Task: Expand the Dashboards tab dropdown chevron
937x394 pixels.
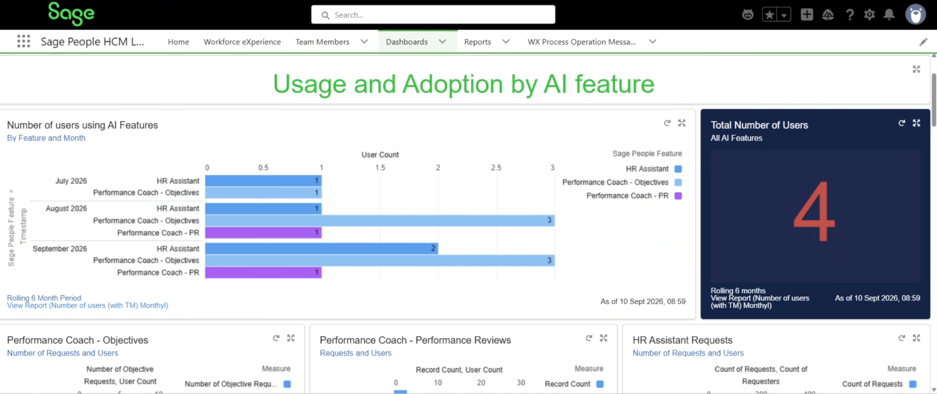Action: [443, 42]
